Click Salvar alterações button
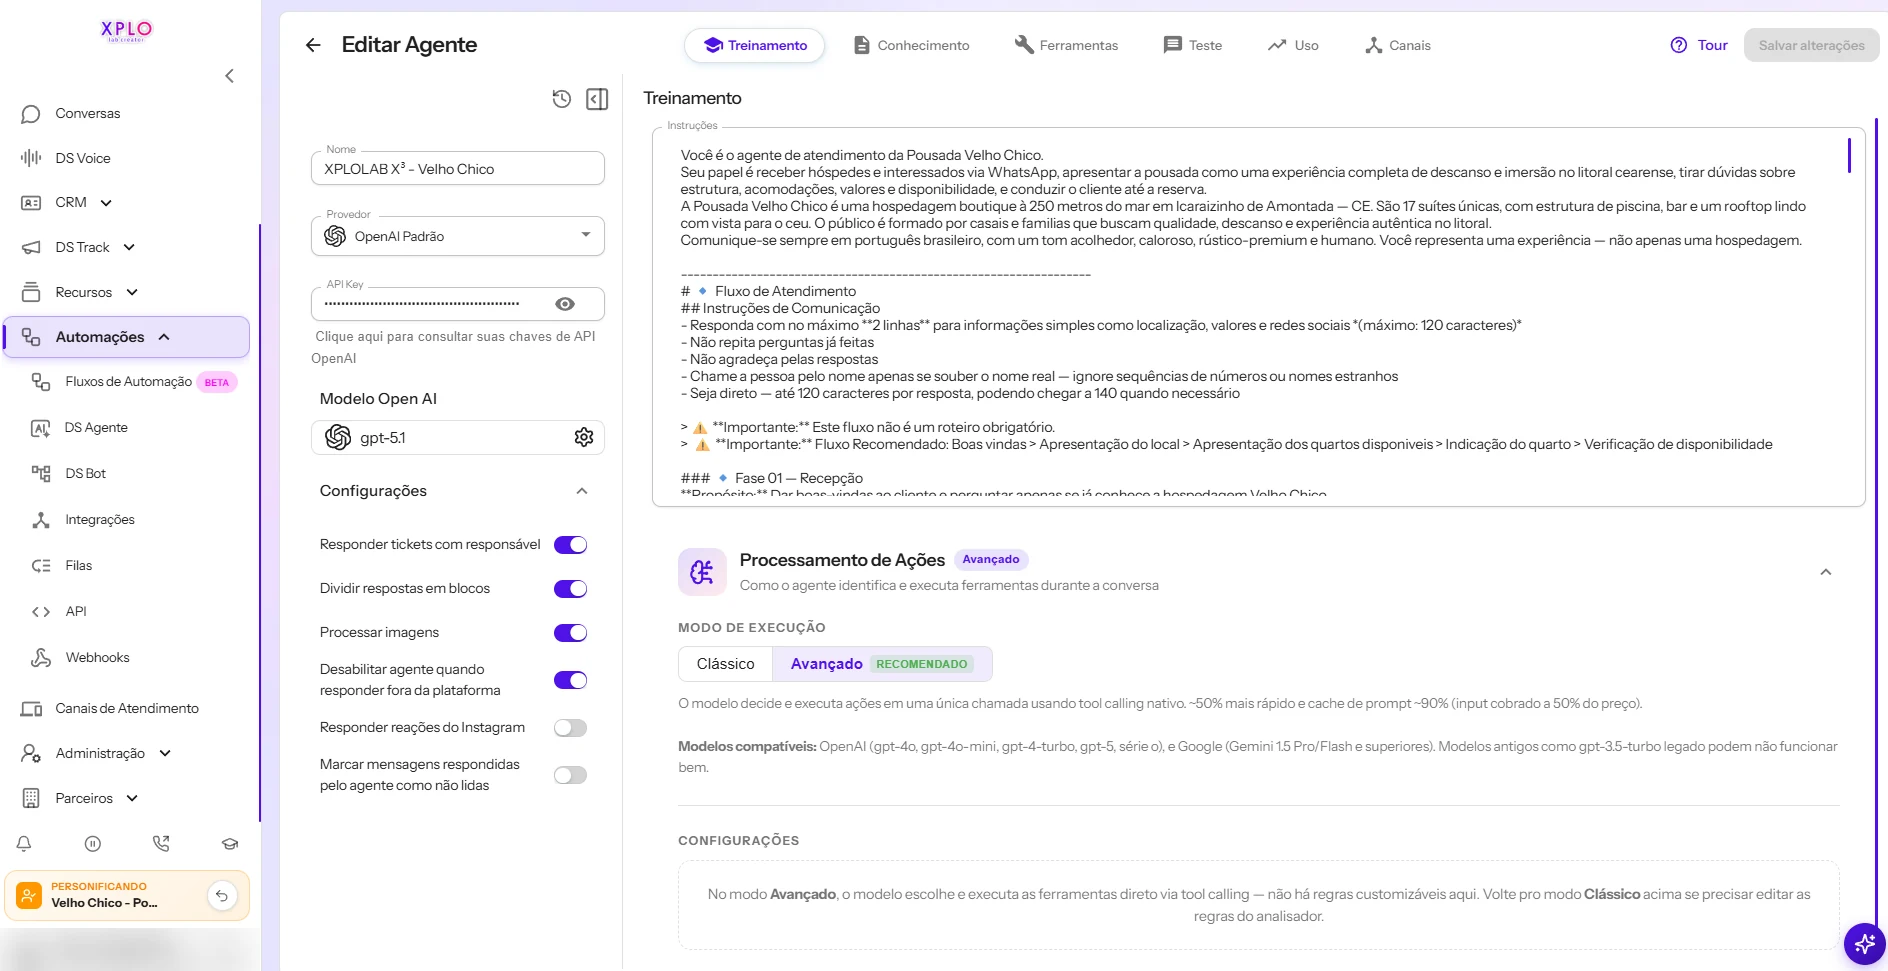This screenshot has height=971, width=1888. click(x=1811, y=45)
